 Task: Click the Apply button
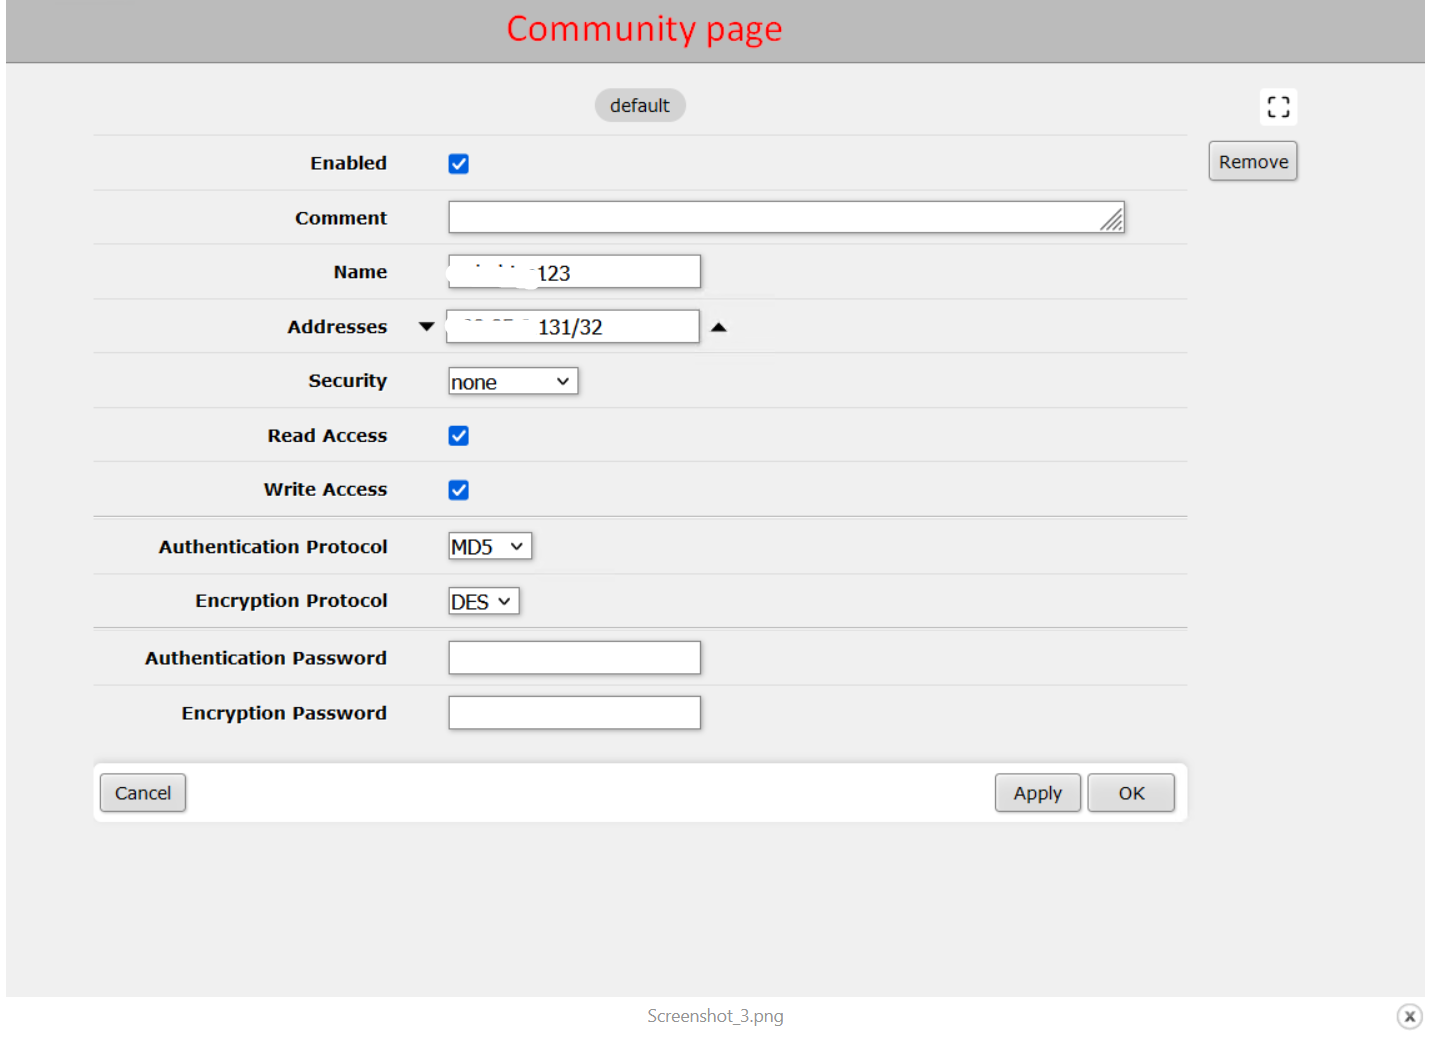(x=1038, y=793)
